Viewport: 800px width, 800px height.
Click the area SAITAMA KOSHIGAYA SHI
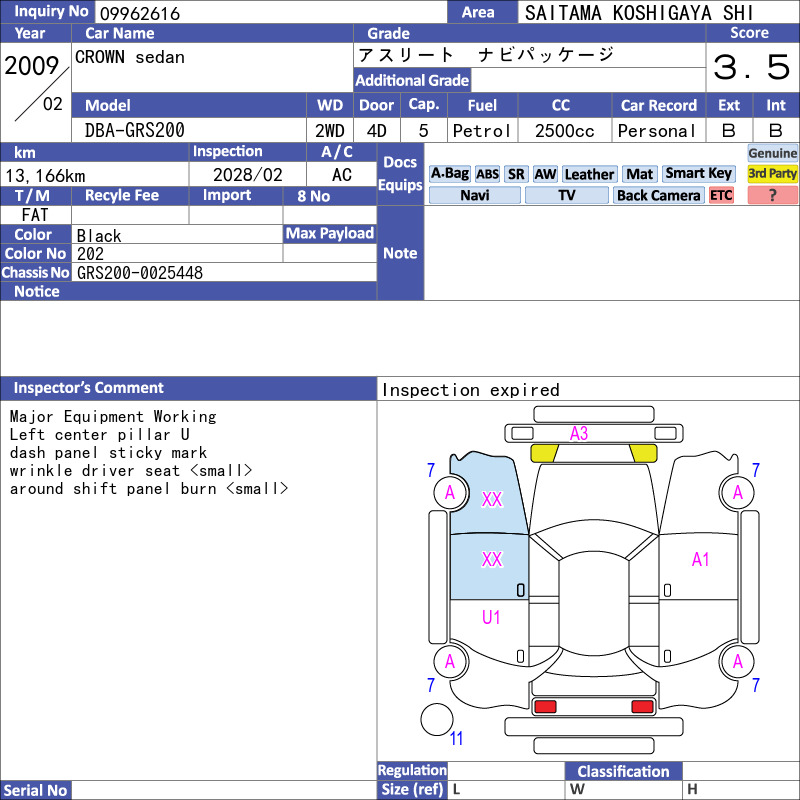click(x=639, y=13)
